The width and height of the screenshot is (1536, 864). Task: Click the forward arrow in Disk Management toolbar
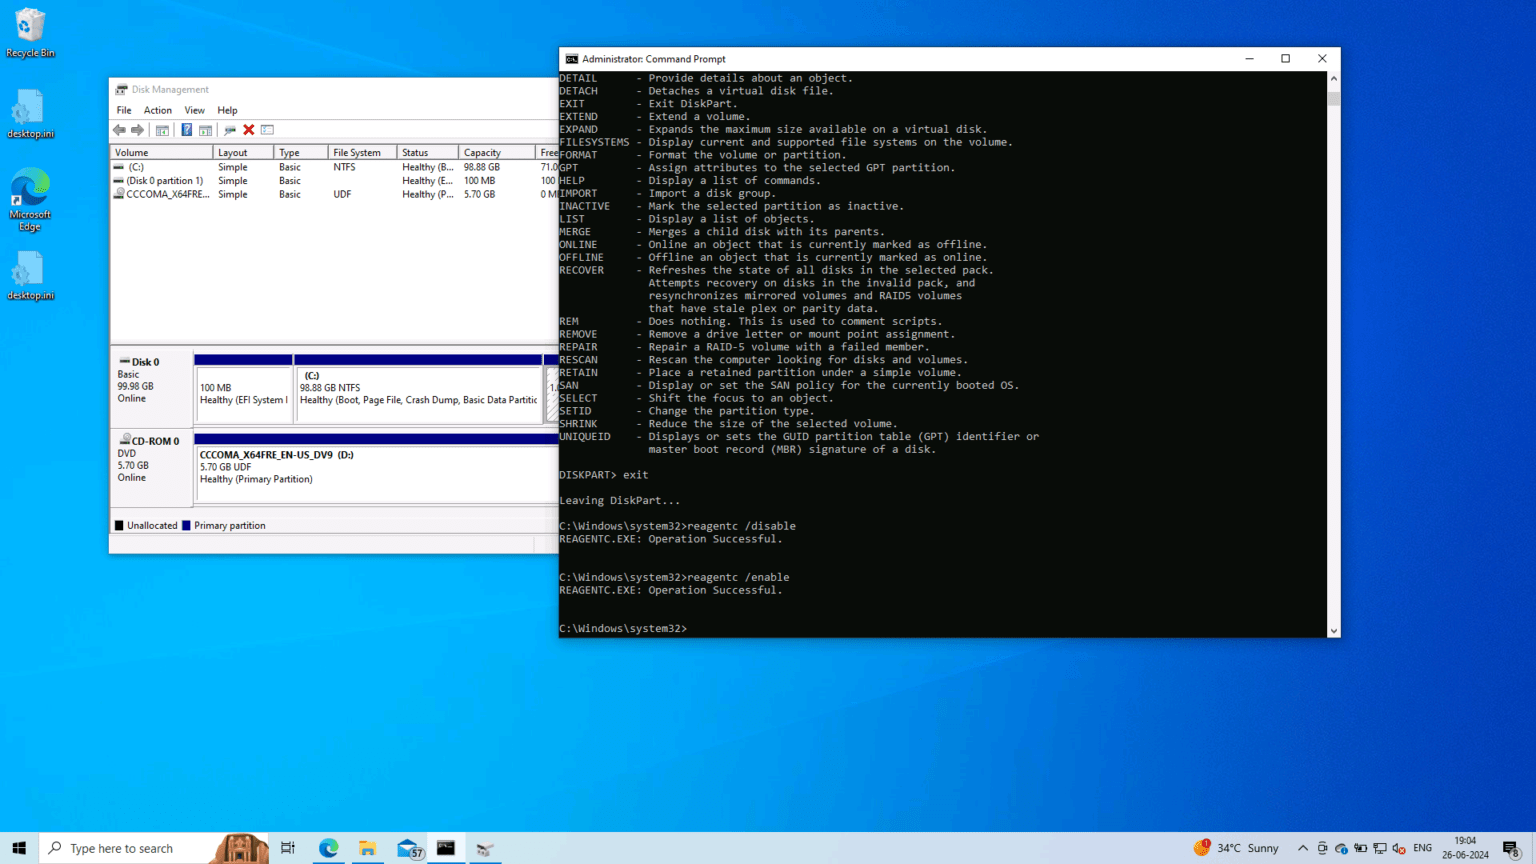coord(137,130)
